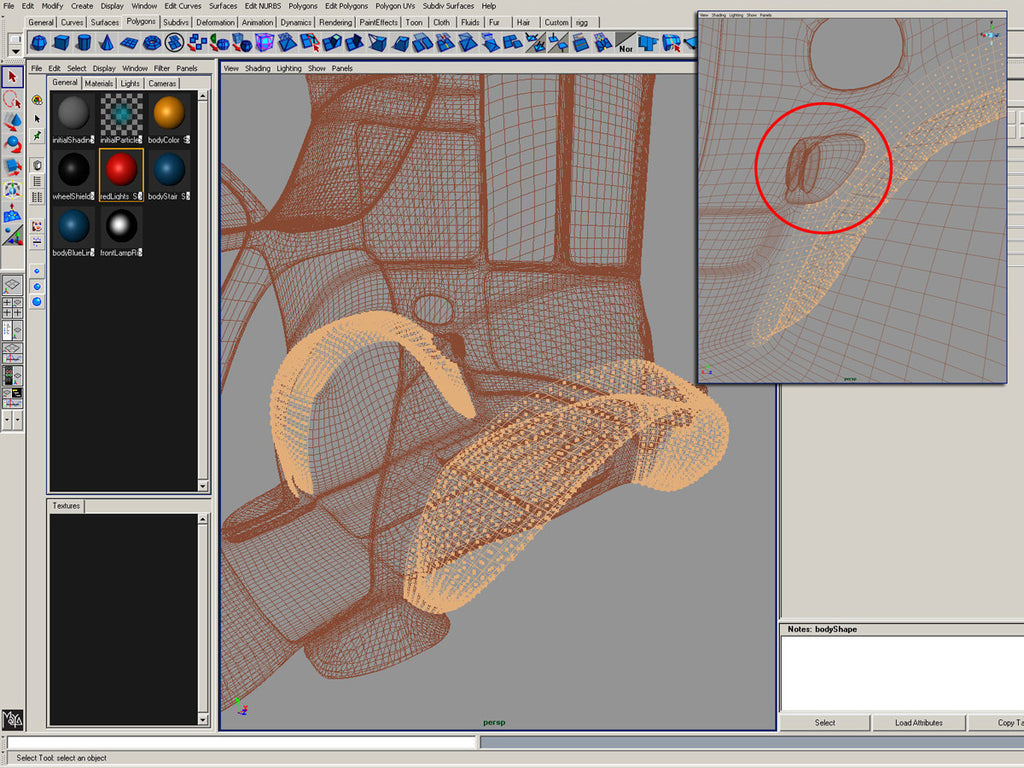Viewport: 1024px width, 768px height.
Task: Click the Select button in attribute panel
Action: [824, 722]
